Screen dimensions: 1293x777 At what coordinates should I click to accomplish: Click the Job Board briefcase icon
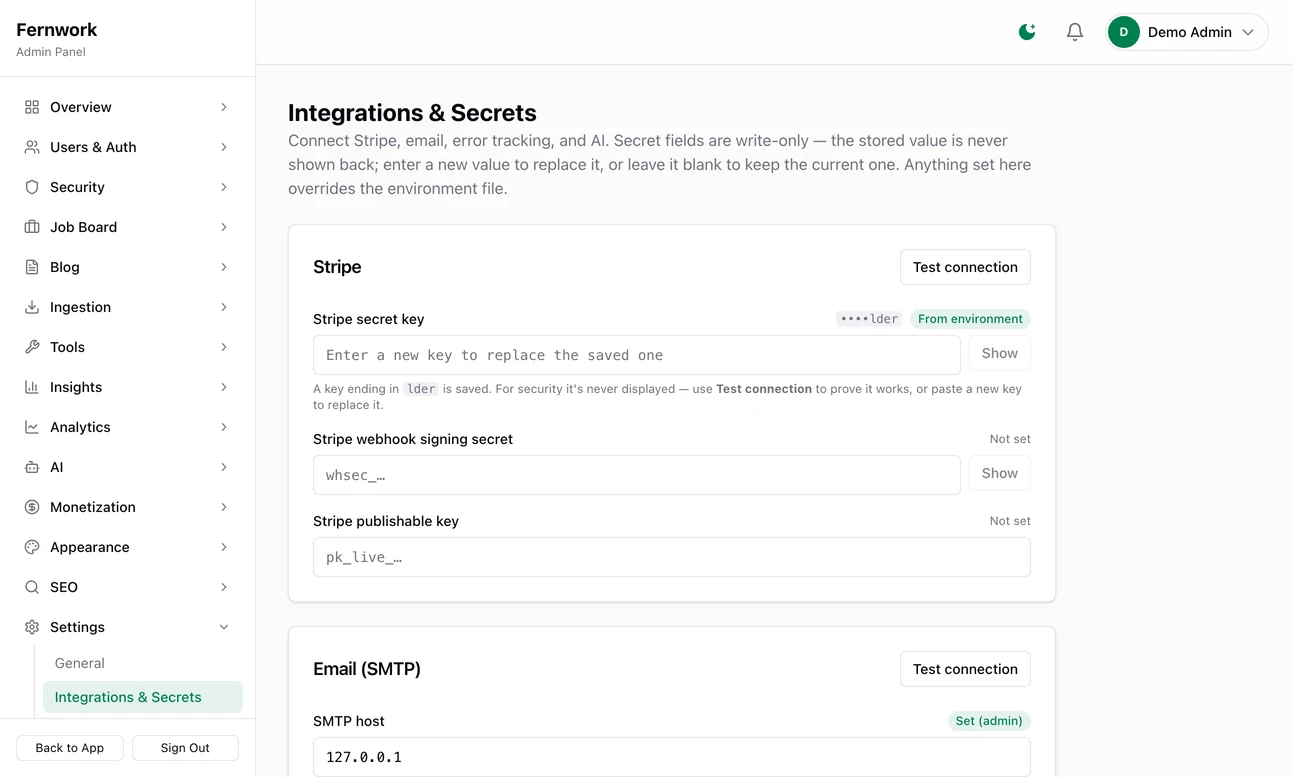tap(32, 227)
